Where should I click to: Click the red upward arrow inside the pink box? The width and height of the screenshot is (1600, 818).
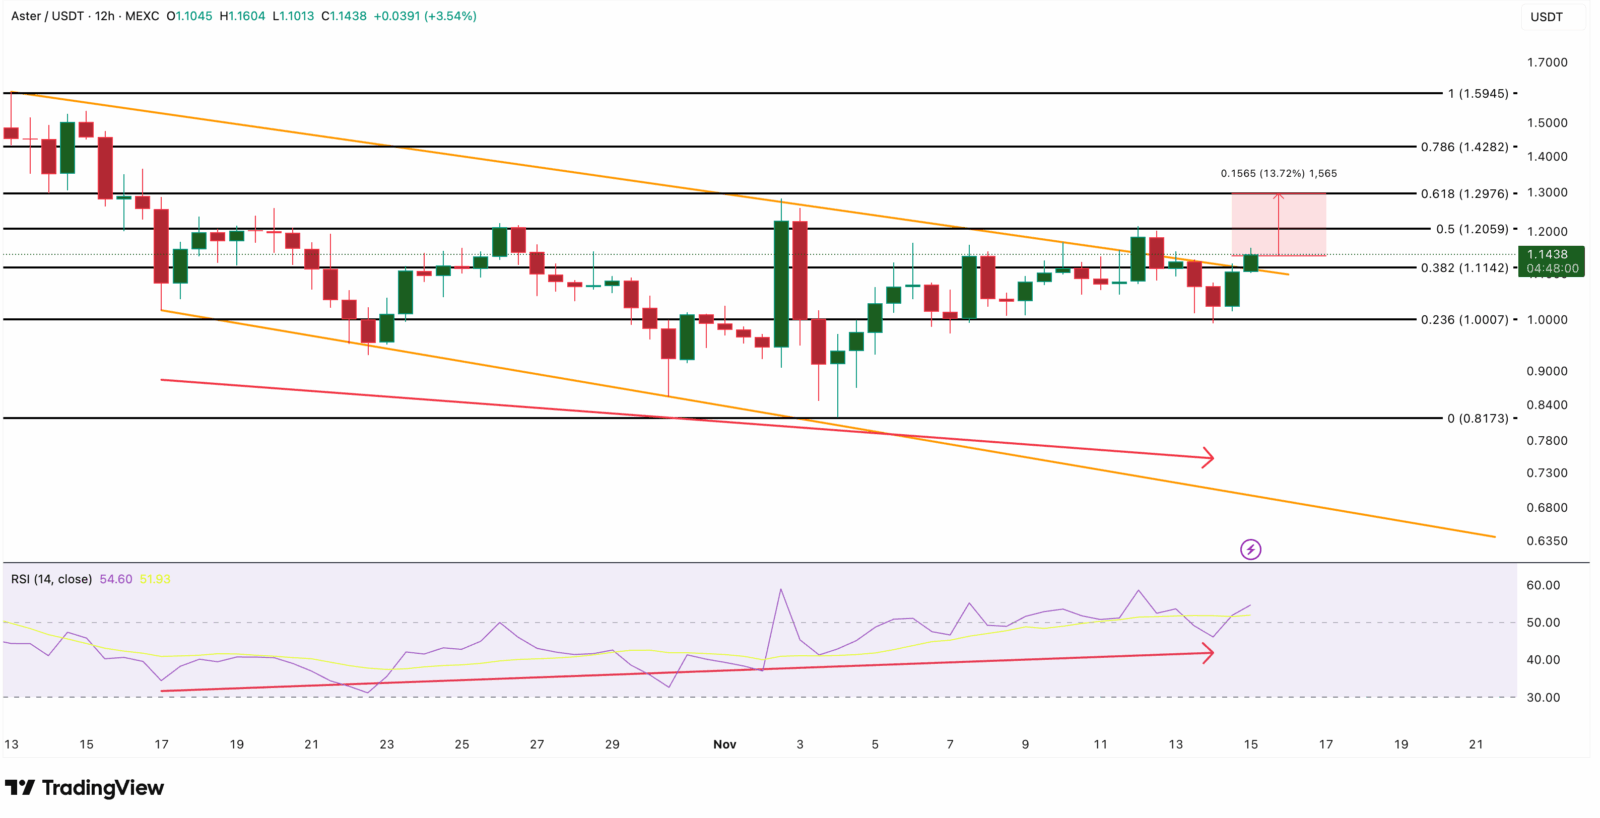tap(1278, 200)
